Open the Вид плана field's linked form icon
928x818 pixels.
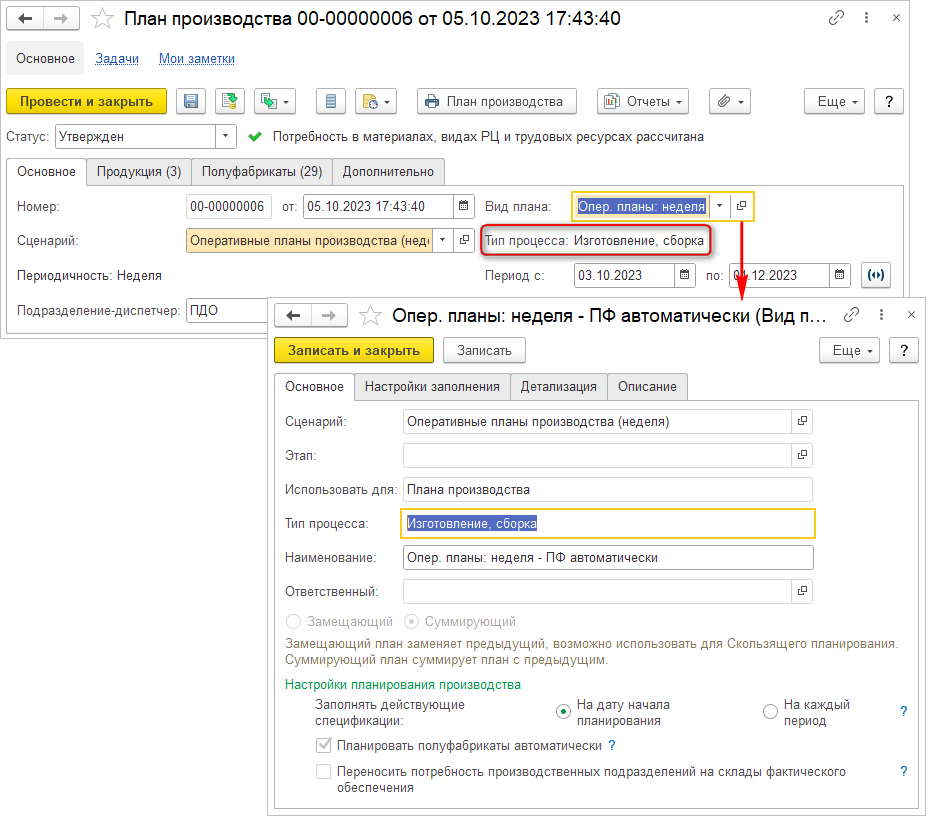click(x=742, y=207)
